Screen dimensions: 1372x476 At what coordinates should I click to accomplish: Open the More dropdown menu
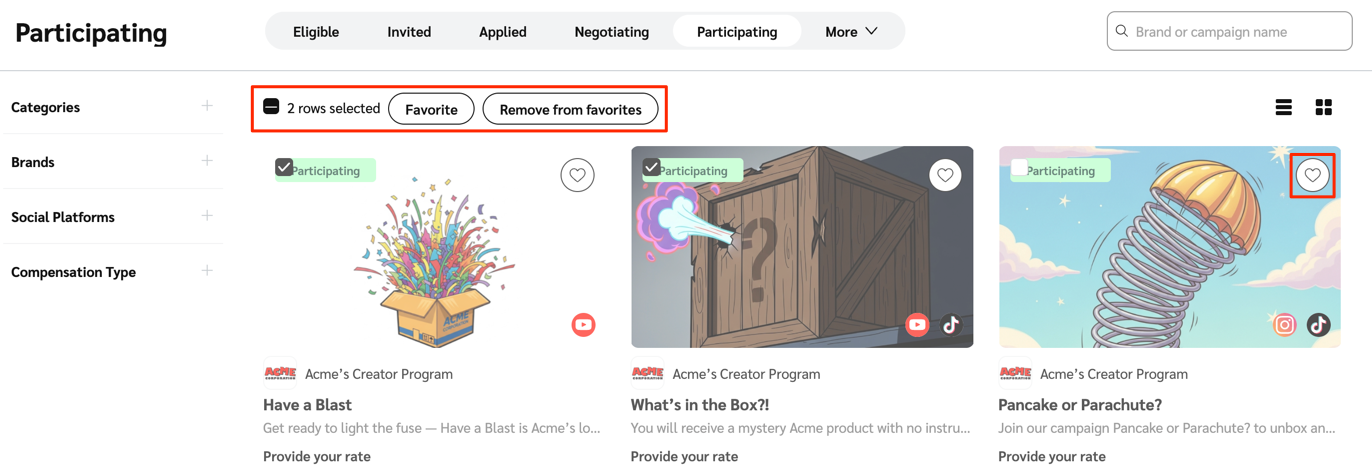coord(851,32)
